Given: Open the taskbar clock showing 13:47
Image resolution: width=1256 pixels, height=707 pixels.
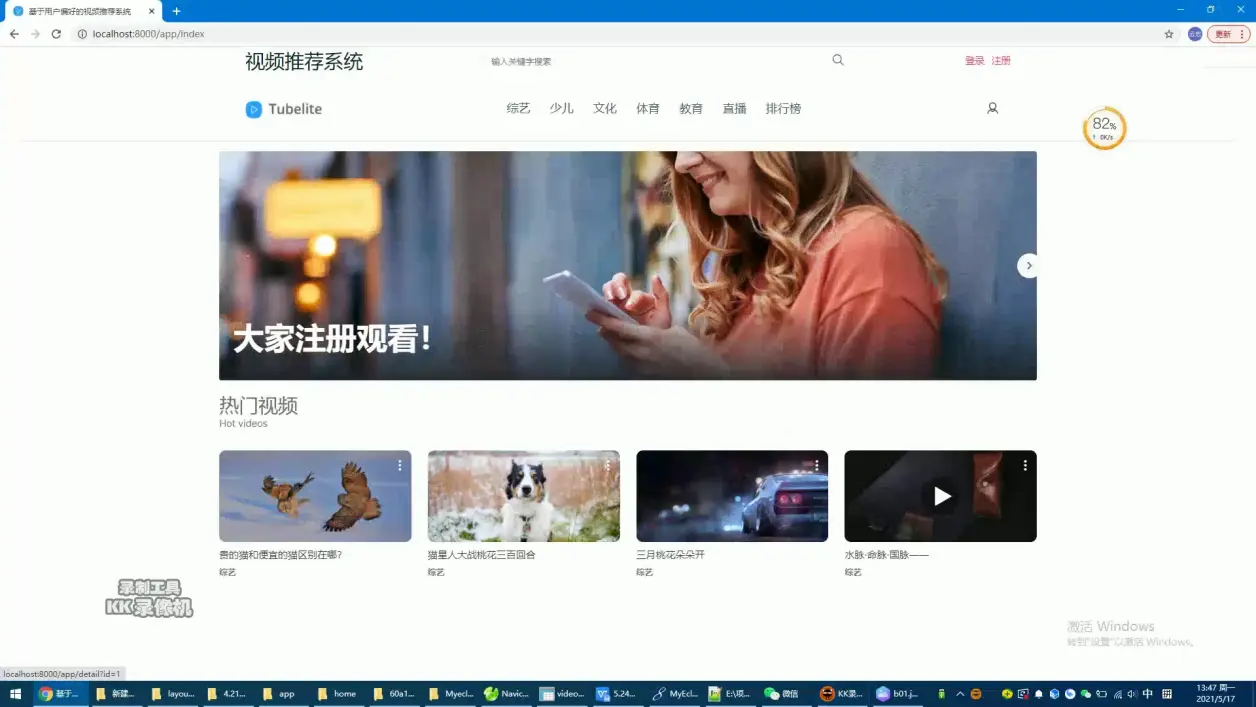Looking at the screenshot, I should [1214, 694].
